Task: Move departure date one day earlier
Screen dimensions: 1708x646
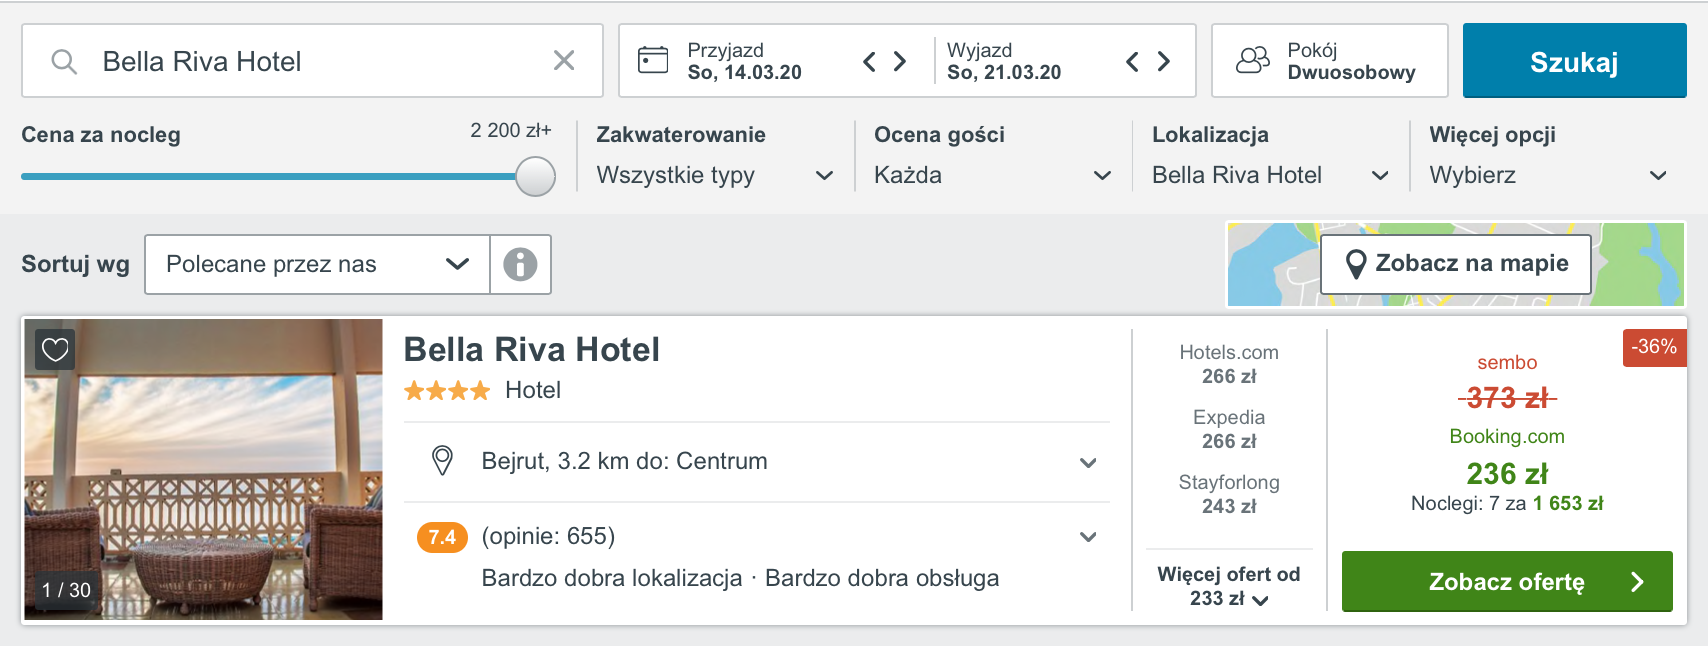Action: click(1132, 62)
